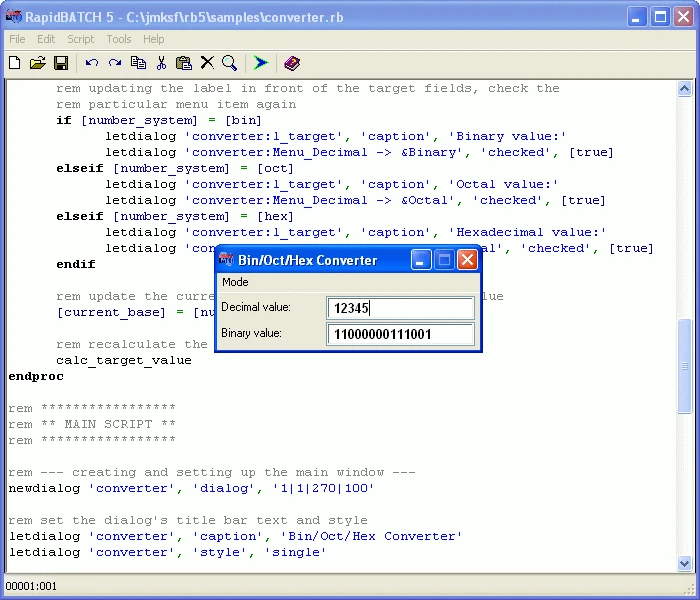Open the Script menu
700x600 pixels.
[x=81, y=39]
